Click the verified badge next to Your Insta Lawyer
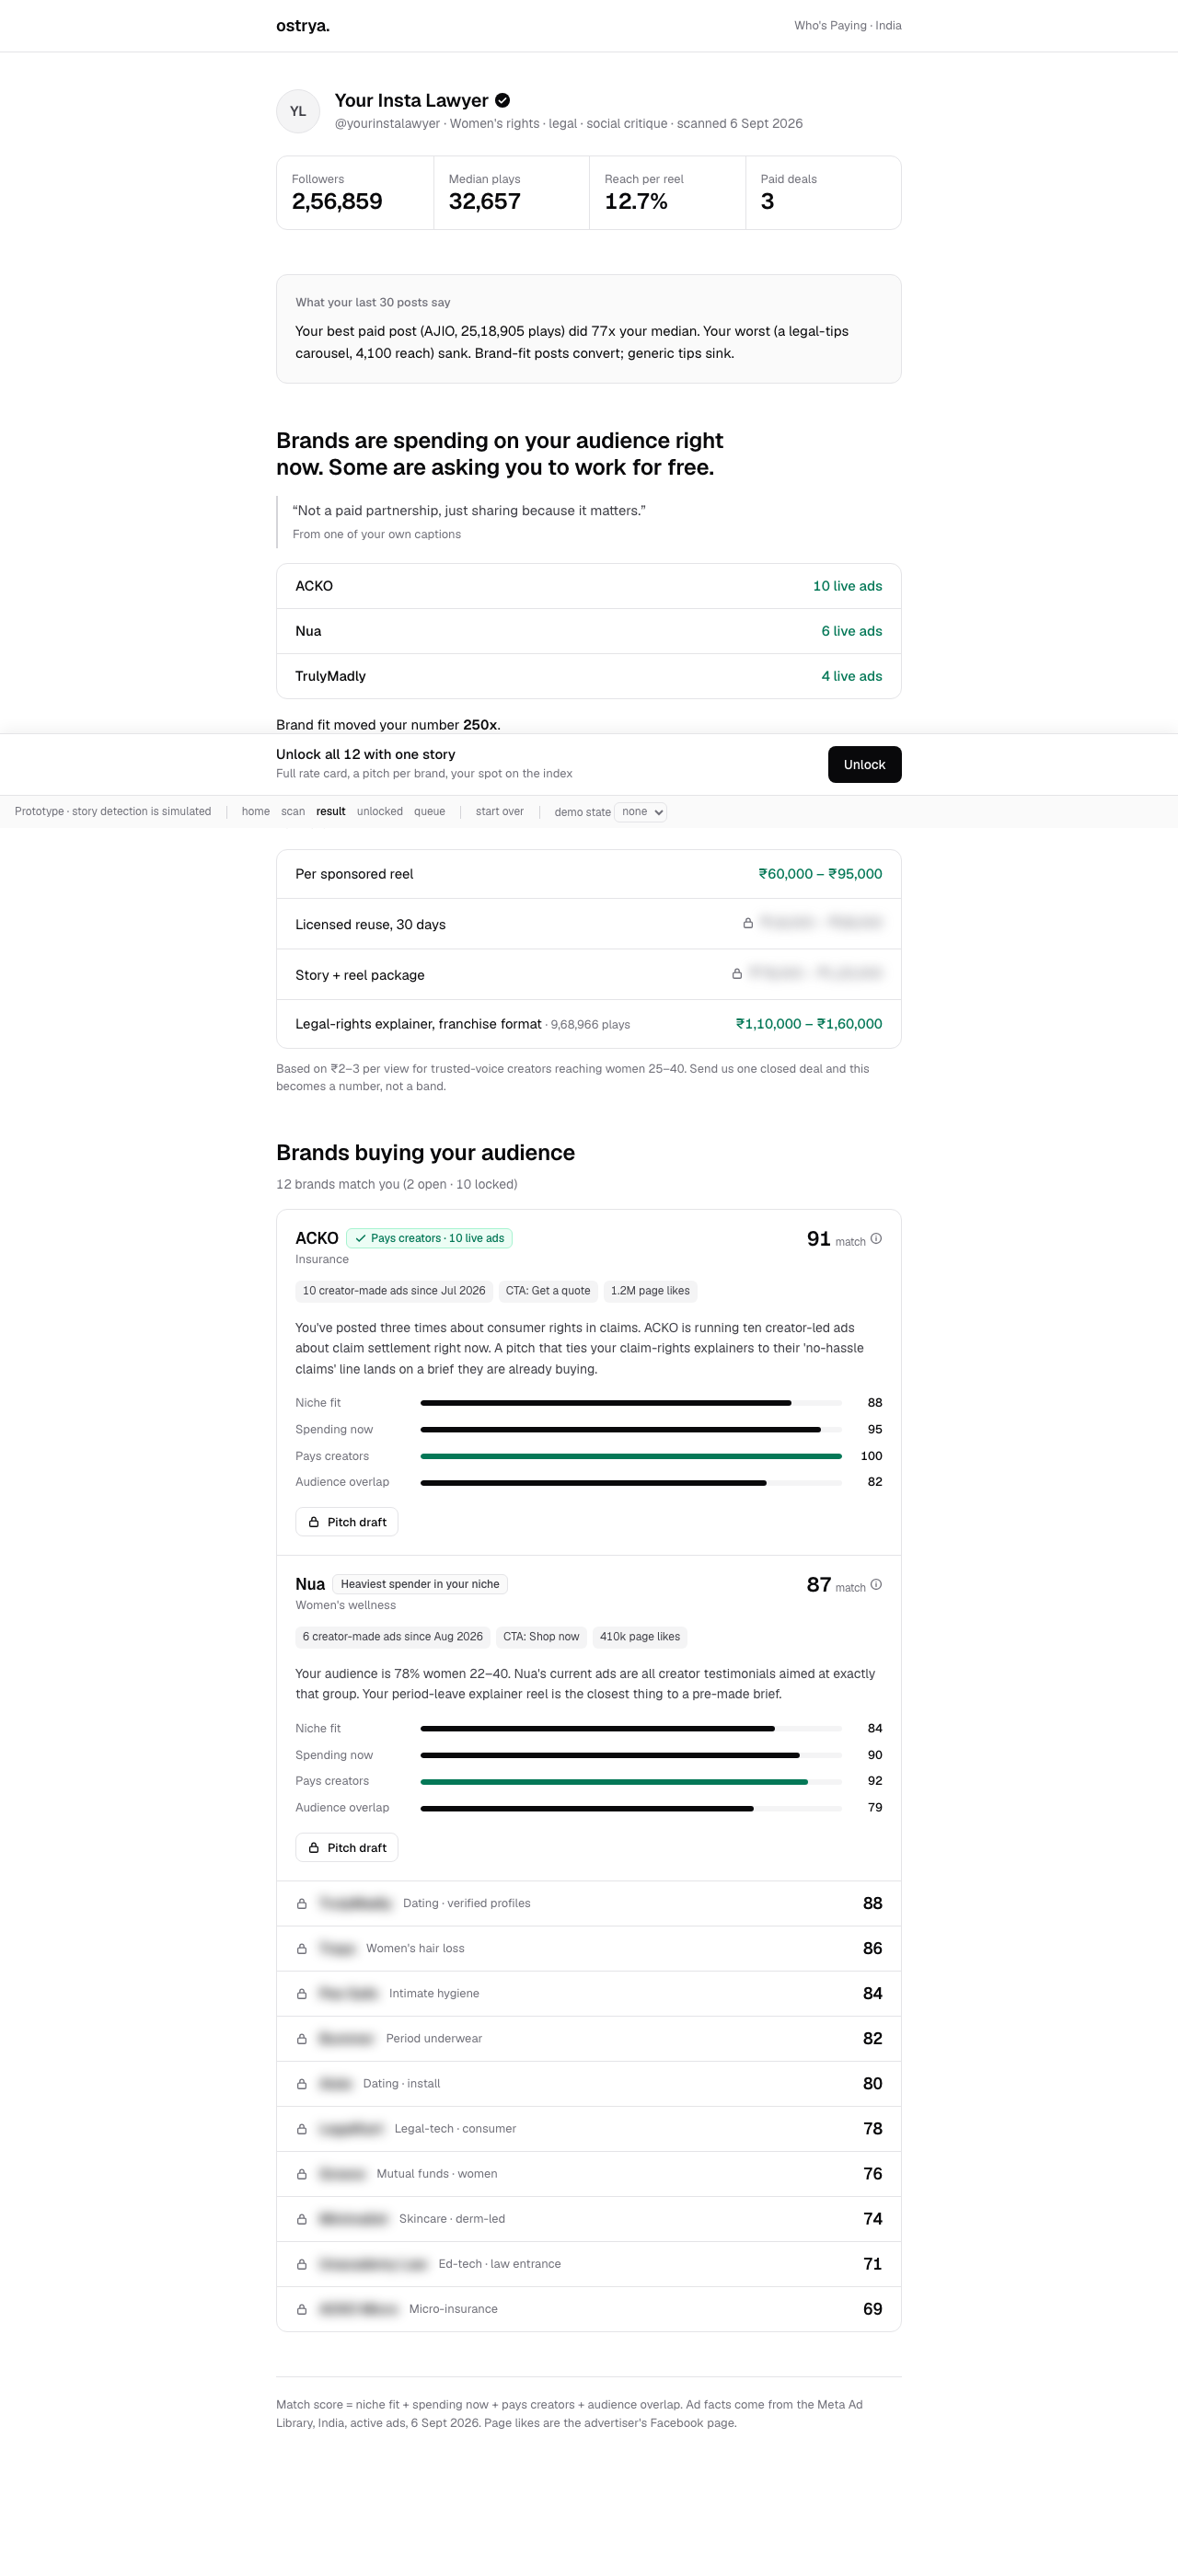The image size is (1178, 2576). pos(503,100)
